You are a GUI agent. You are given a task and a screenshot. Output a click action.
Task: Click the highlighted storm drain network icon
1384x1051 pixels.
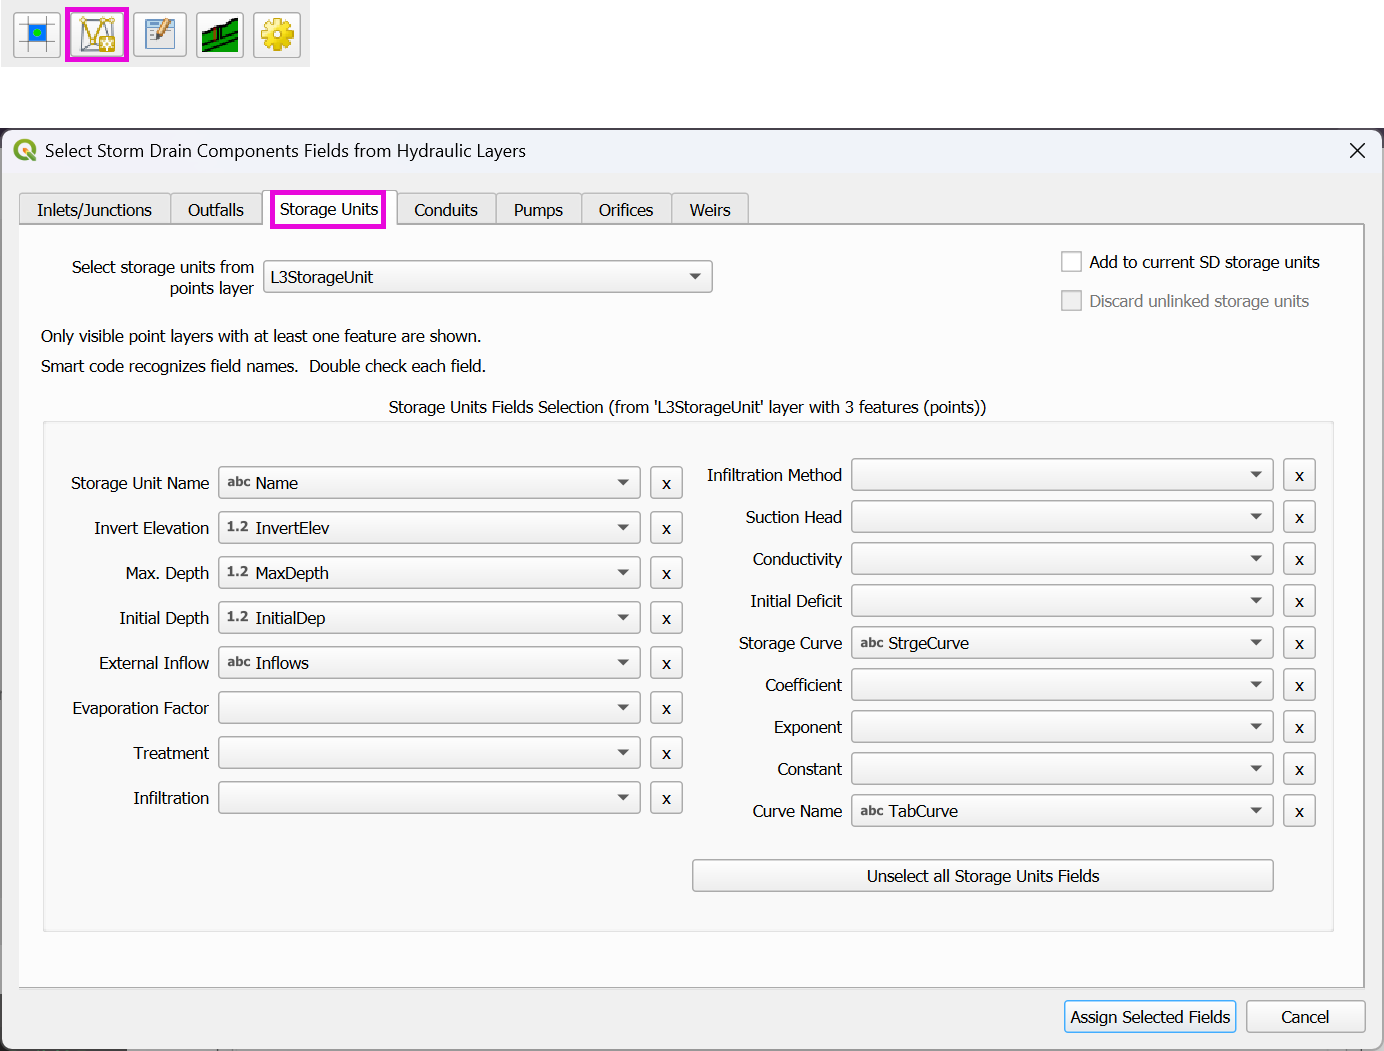[x=97, y=35]
